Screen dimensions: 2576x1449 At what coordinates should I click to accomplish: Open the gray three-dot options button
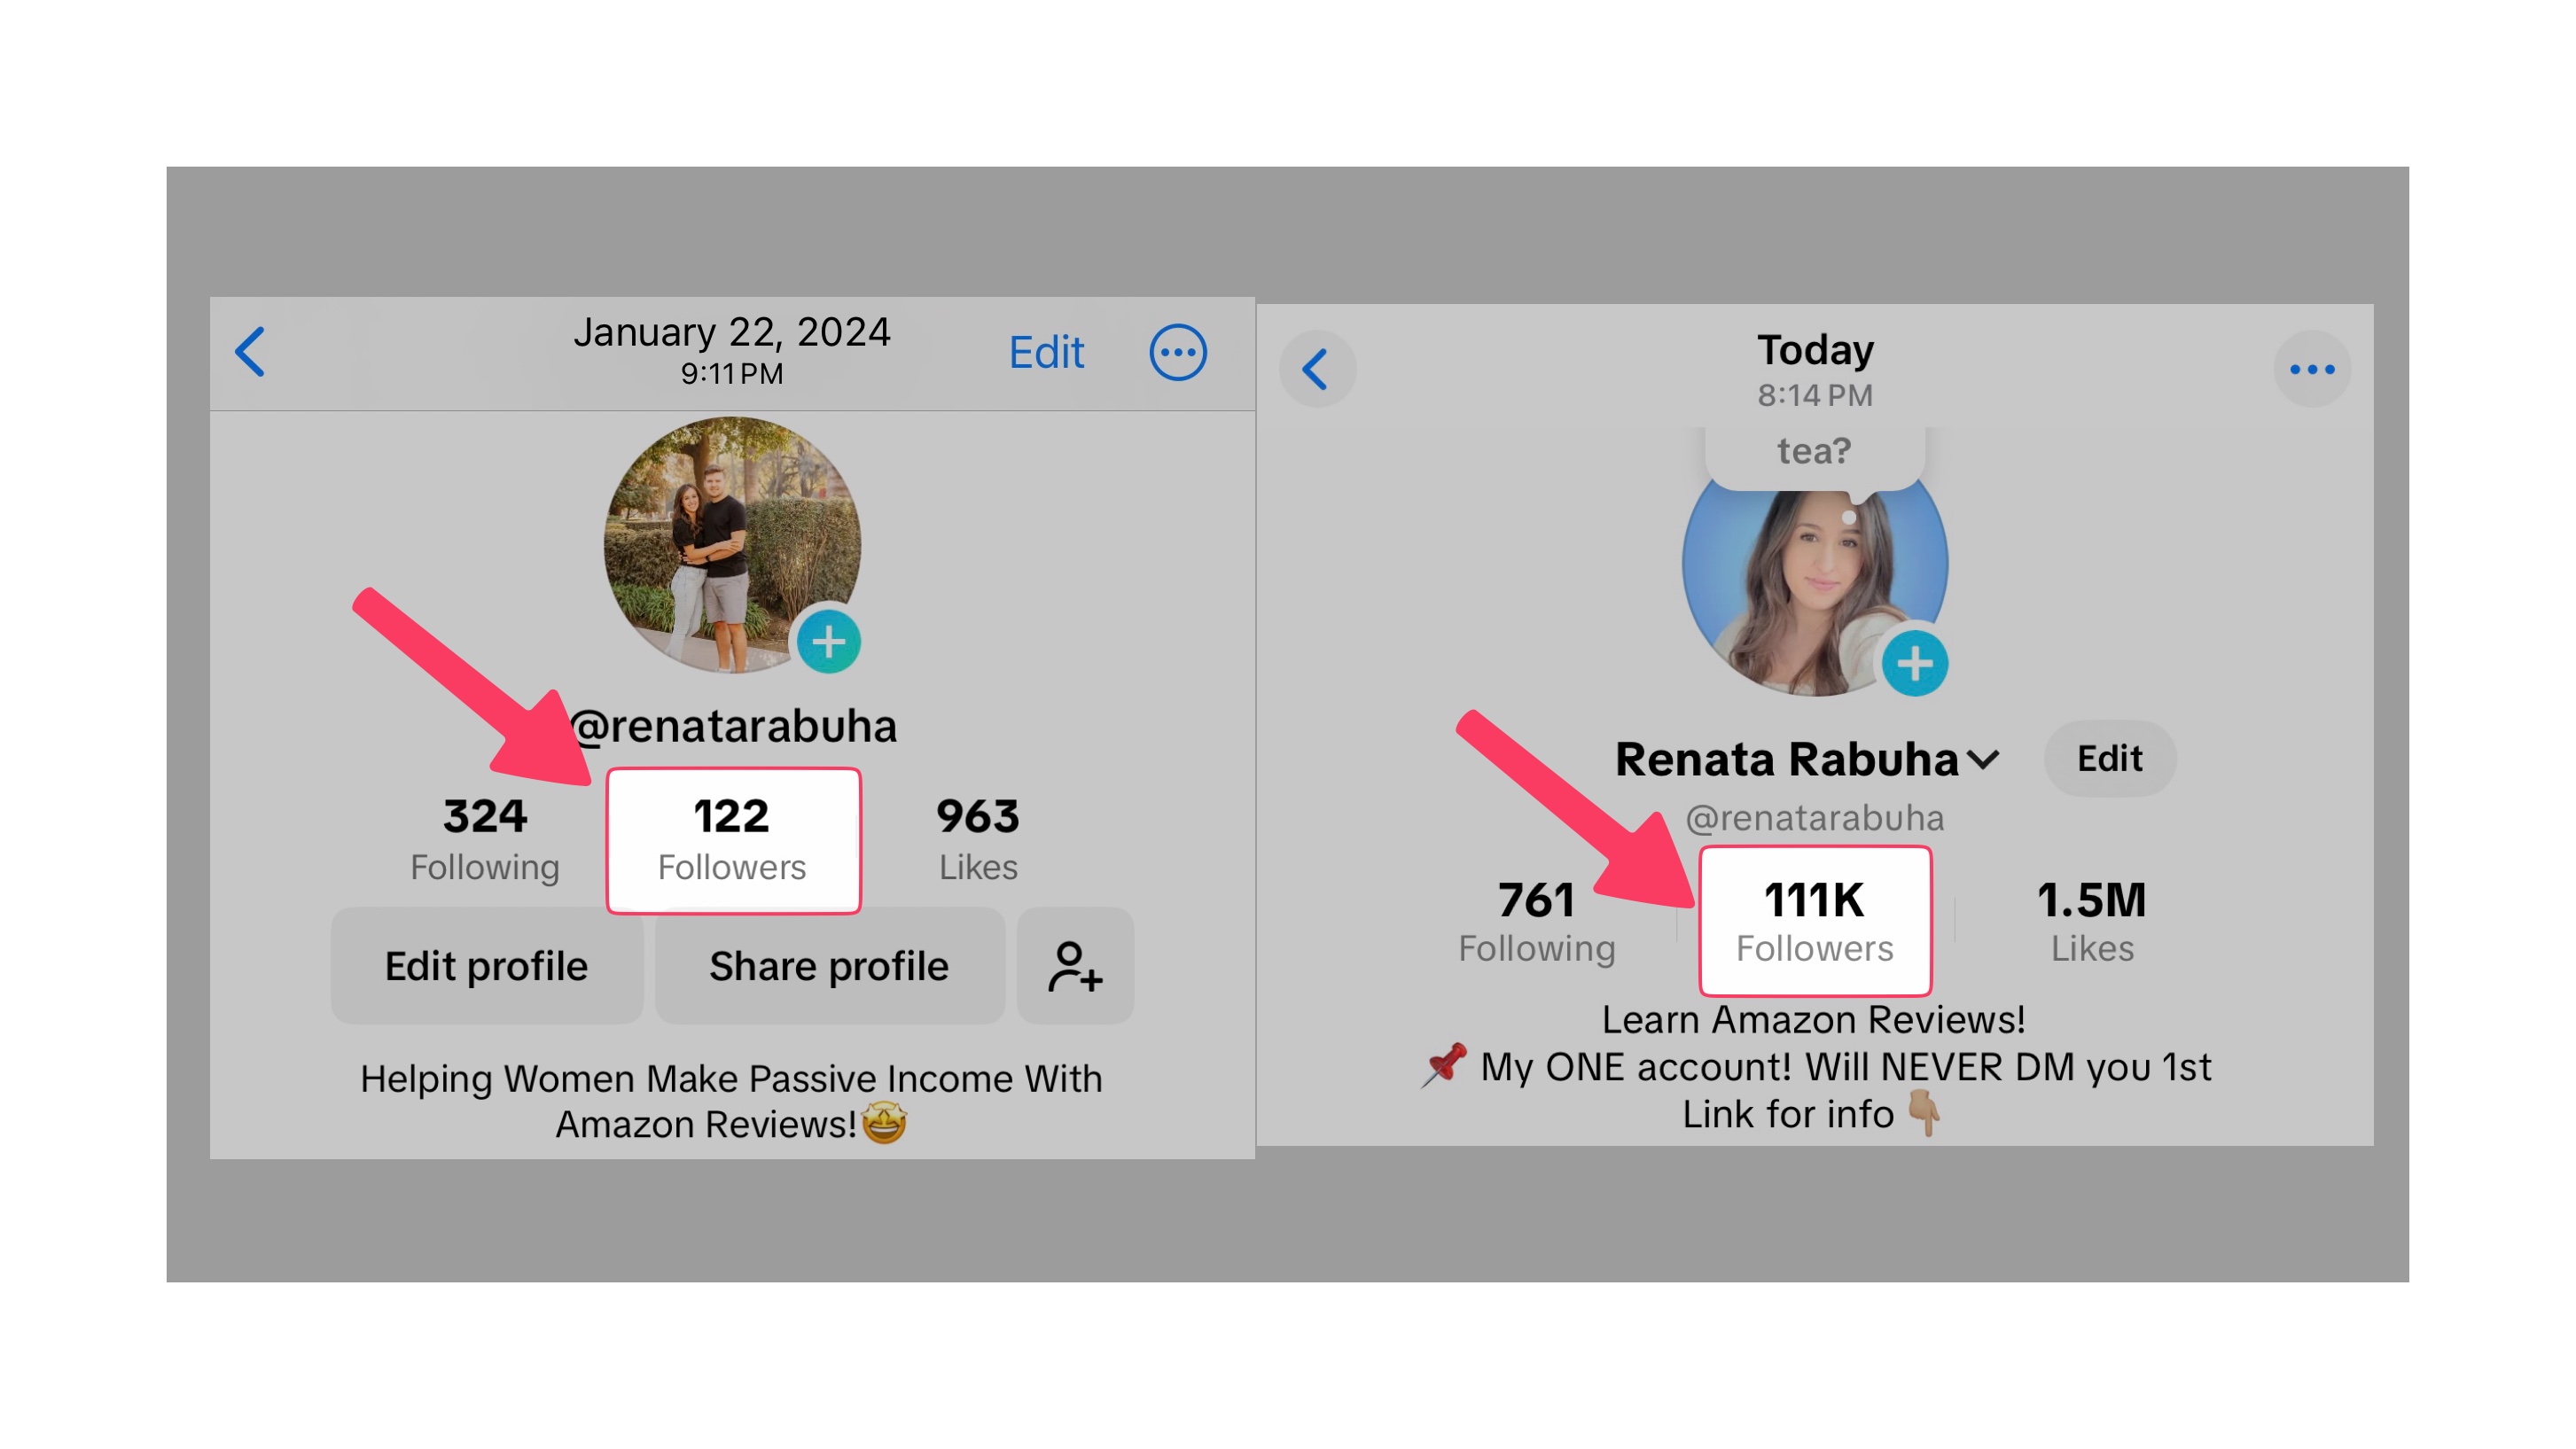[2311, 369]
